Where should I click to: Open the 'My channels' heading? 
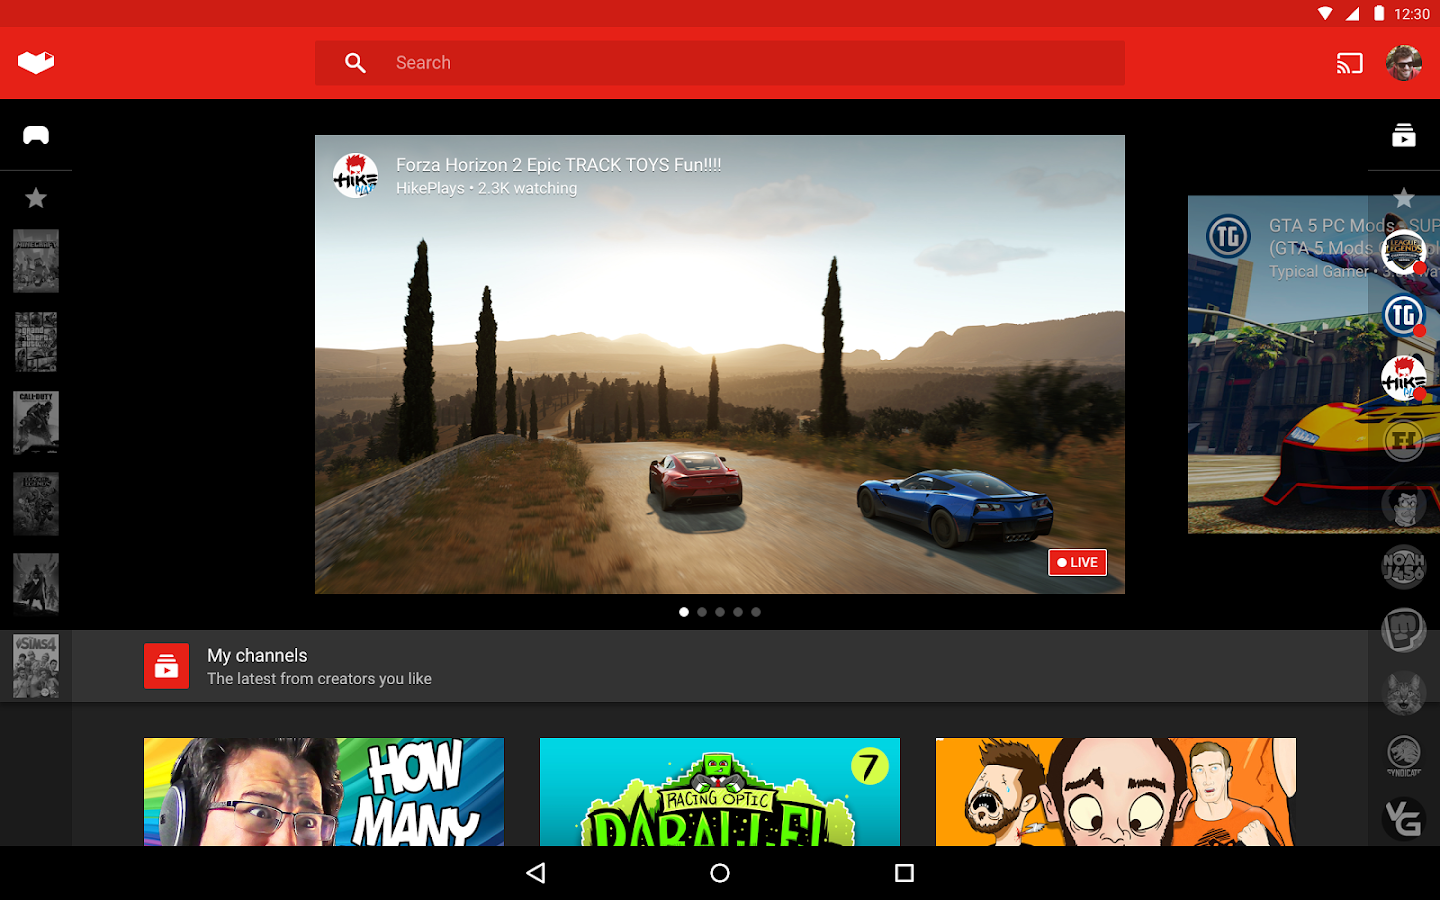(x=257, y=655)
